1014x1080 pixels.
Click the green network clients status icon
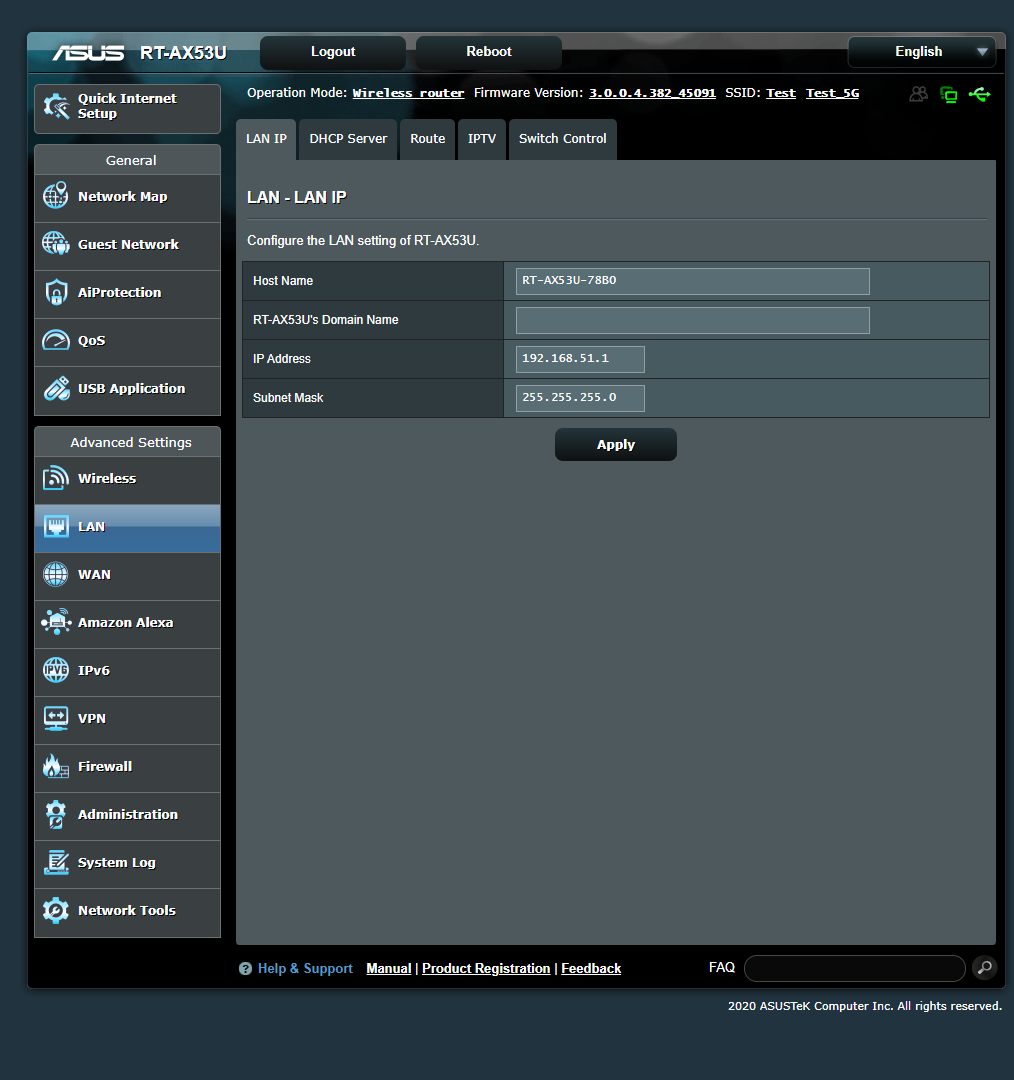point(949,94)
